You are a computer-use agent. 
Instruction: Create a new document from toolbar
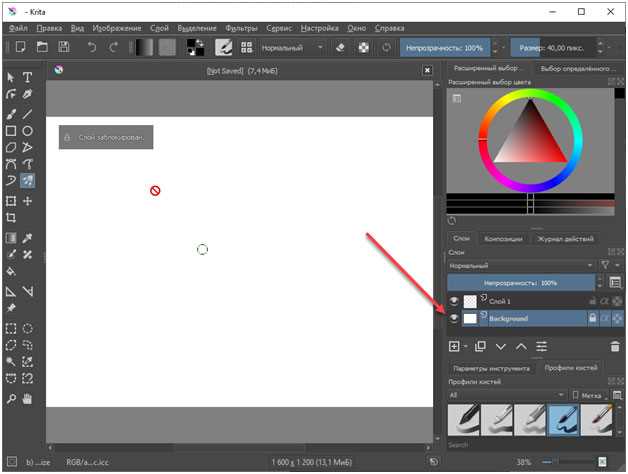tap(20, 48)
